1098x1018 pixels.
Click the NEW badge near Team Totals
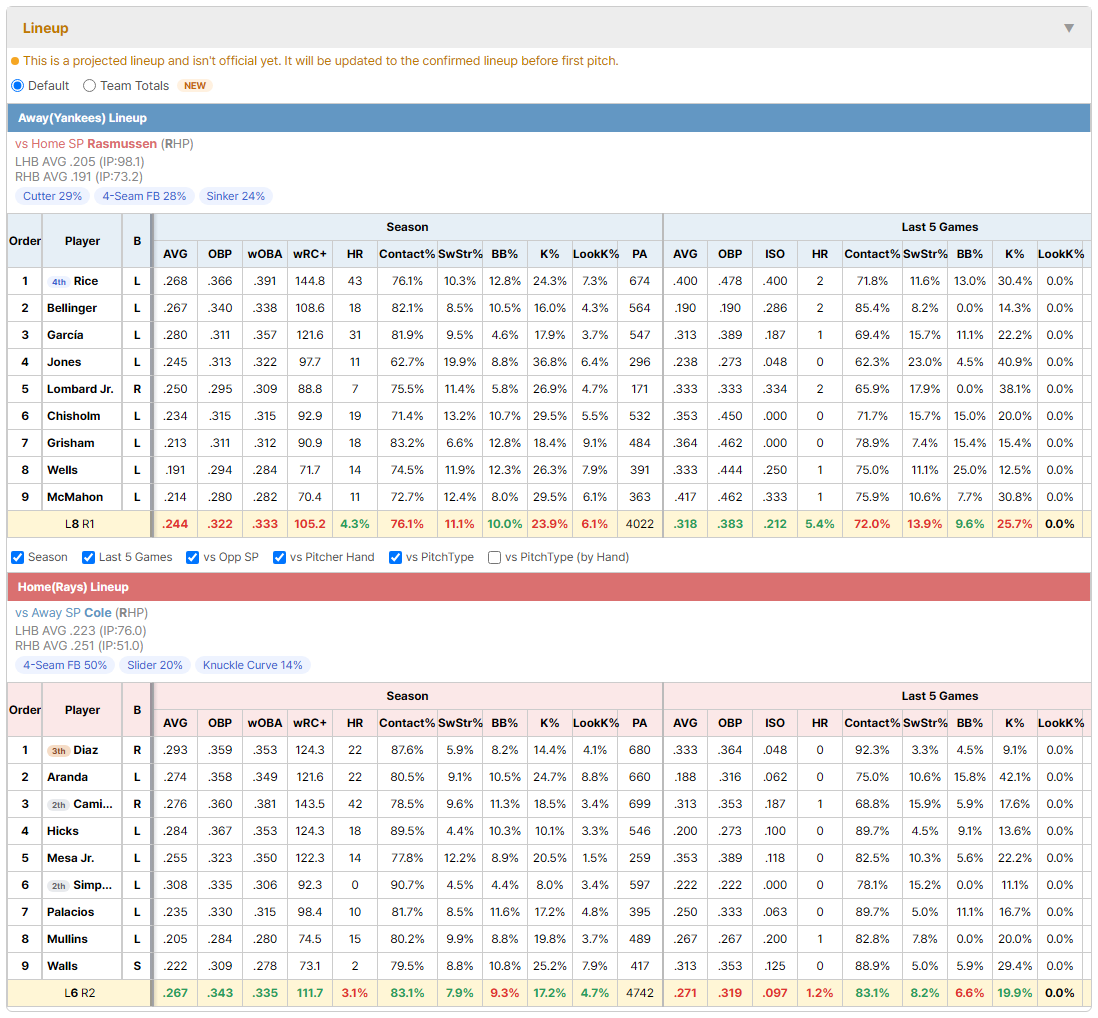195,85
